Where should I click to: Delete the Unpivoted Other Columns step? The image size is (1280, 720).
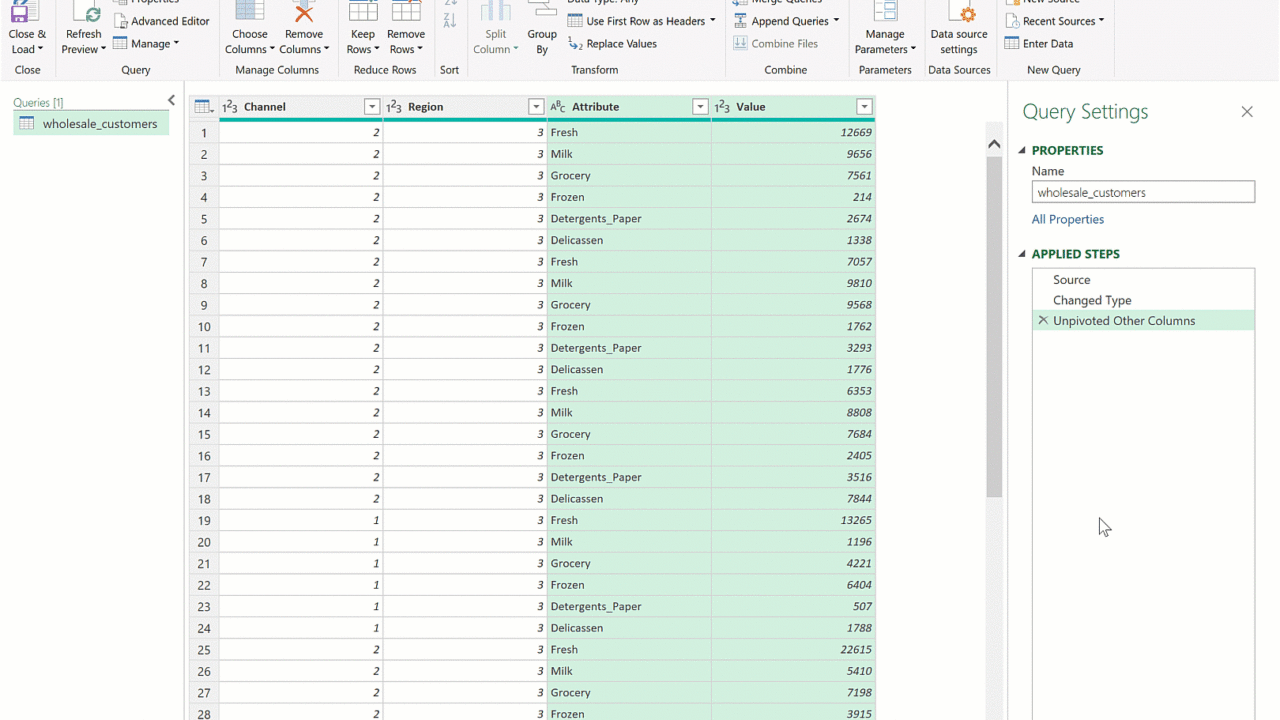coord(1043,321)
